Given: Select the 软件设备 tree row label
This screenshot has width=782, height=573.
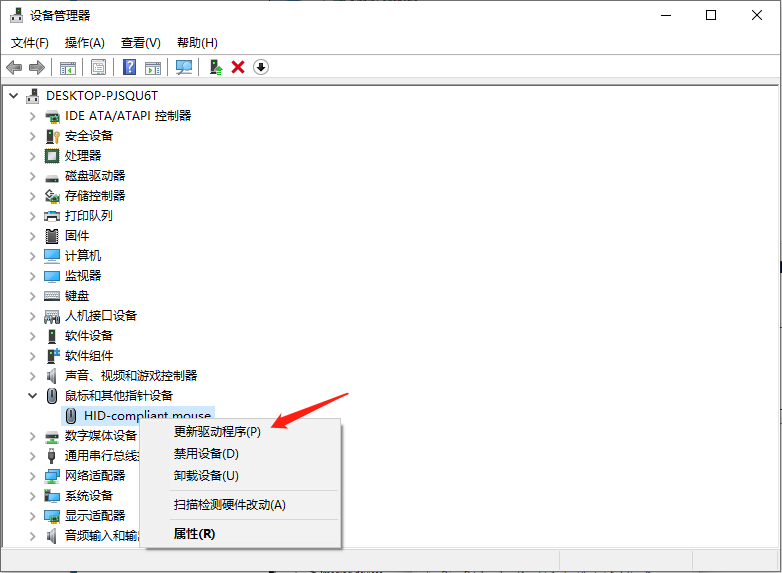Looking at the screenshot, I should 89,336.
